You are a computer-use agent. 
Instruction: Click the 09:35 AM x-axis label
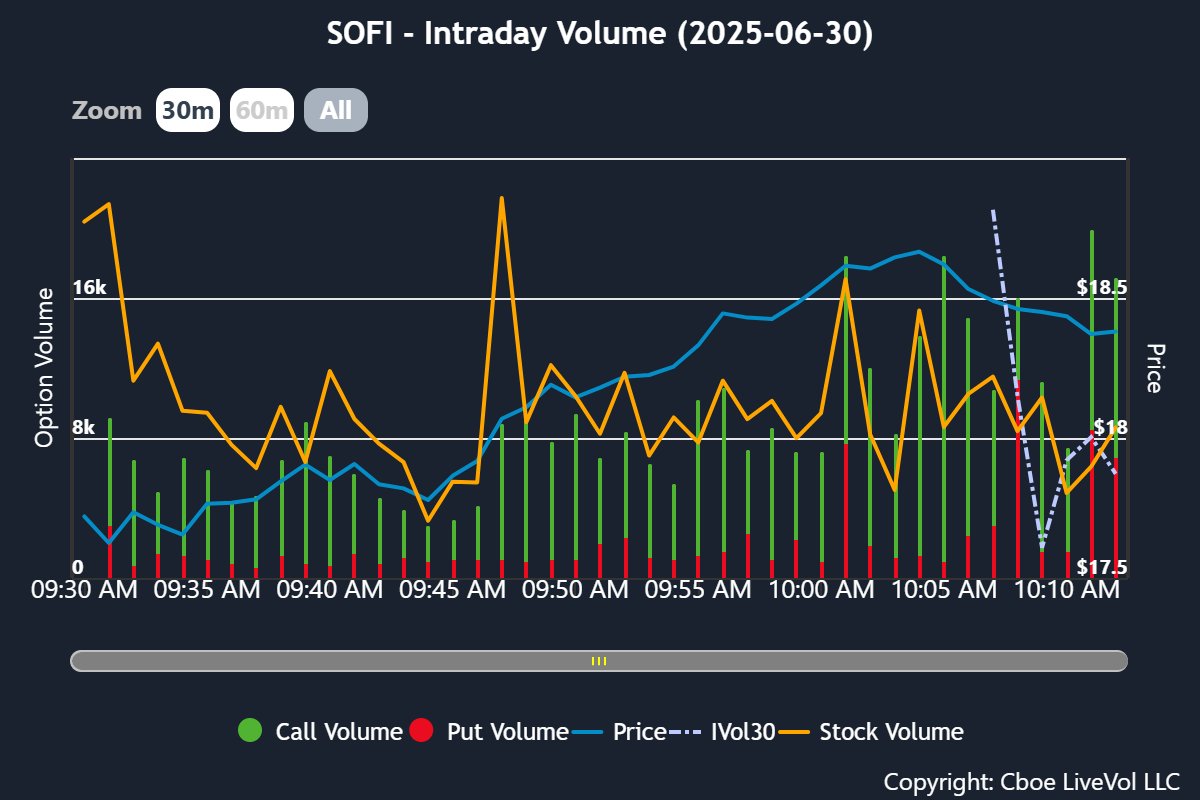click(x=207, y=590)
